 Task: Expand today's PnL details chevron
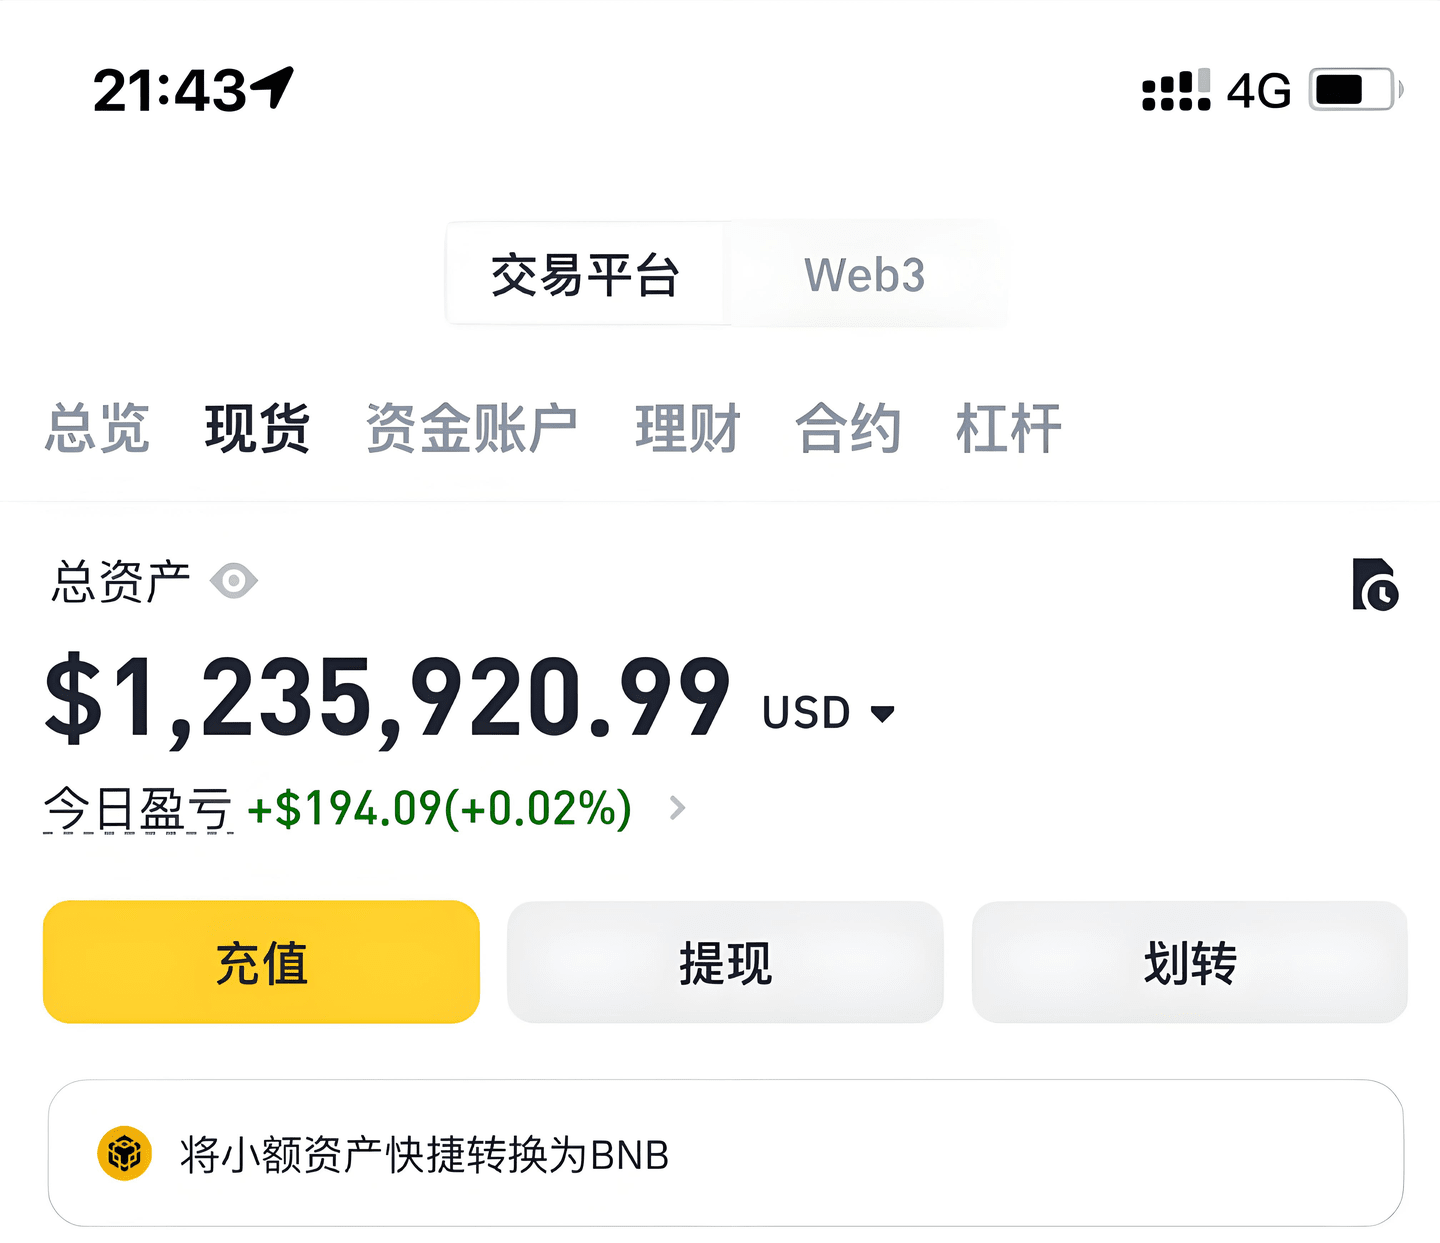click(x=677, y=808)
